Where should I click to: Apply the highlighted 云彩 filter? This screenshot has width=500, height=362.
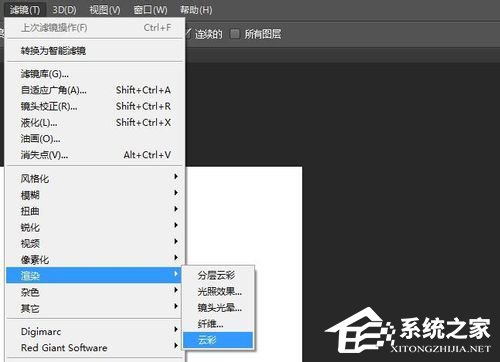click(x=218, y=340)
